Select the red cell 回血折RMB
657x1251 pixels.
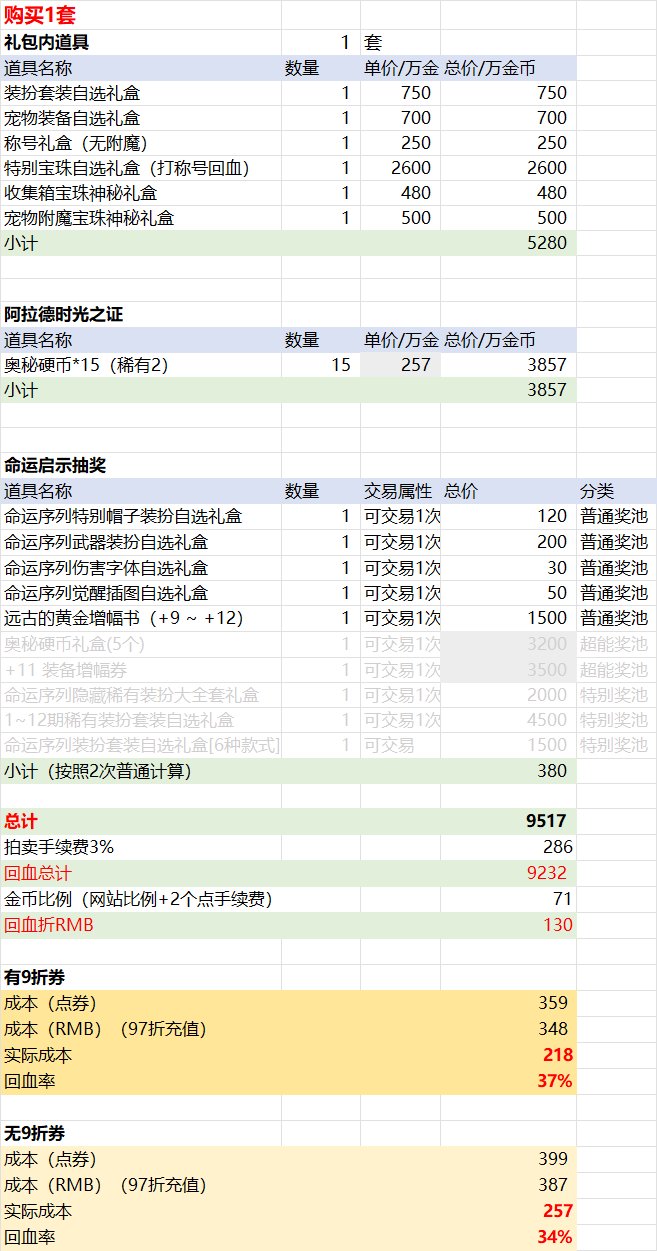49,924
